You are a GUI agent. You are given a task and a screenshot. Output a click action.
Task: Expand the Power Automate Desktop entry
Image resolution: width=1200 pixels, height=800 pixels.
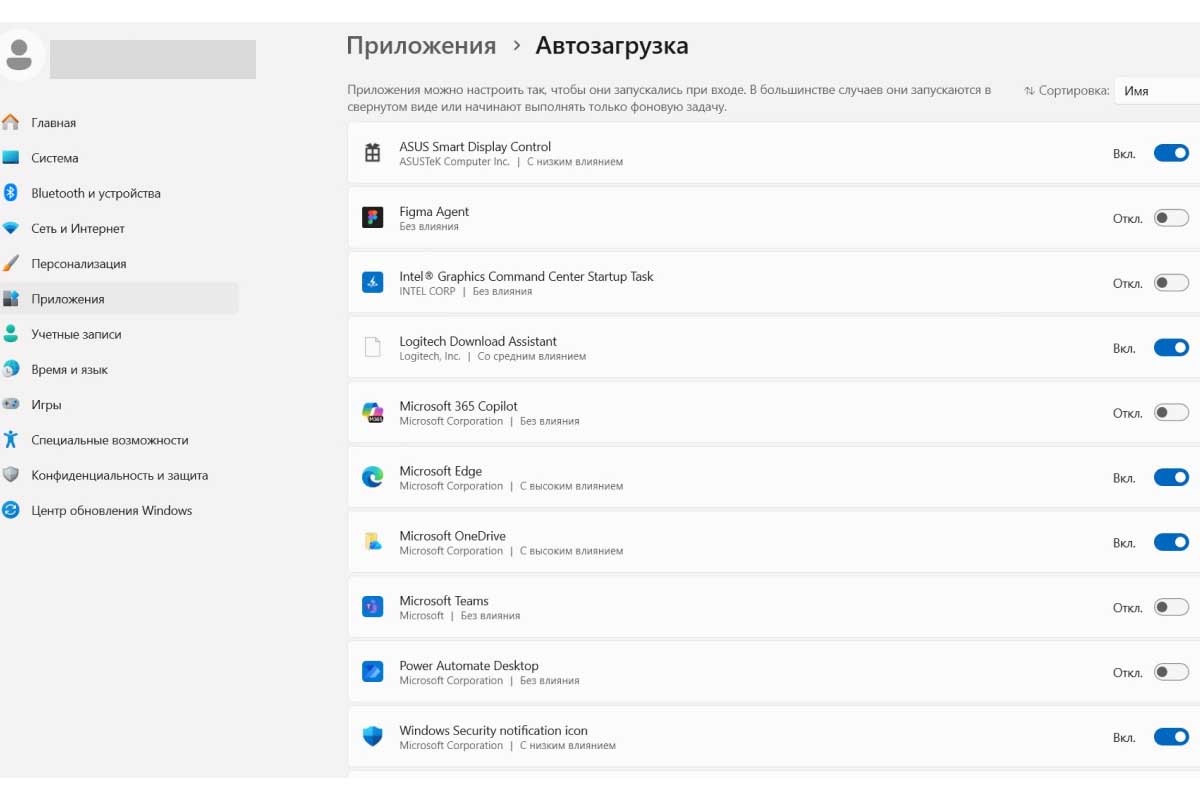click(x=700, y=672)
